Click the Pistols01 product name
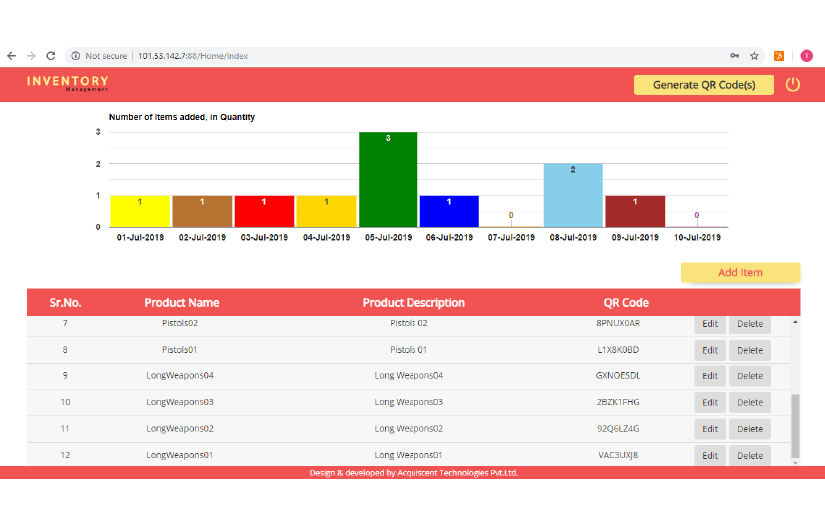This screenshot has width=825, height=525. (x=179, y=350)
